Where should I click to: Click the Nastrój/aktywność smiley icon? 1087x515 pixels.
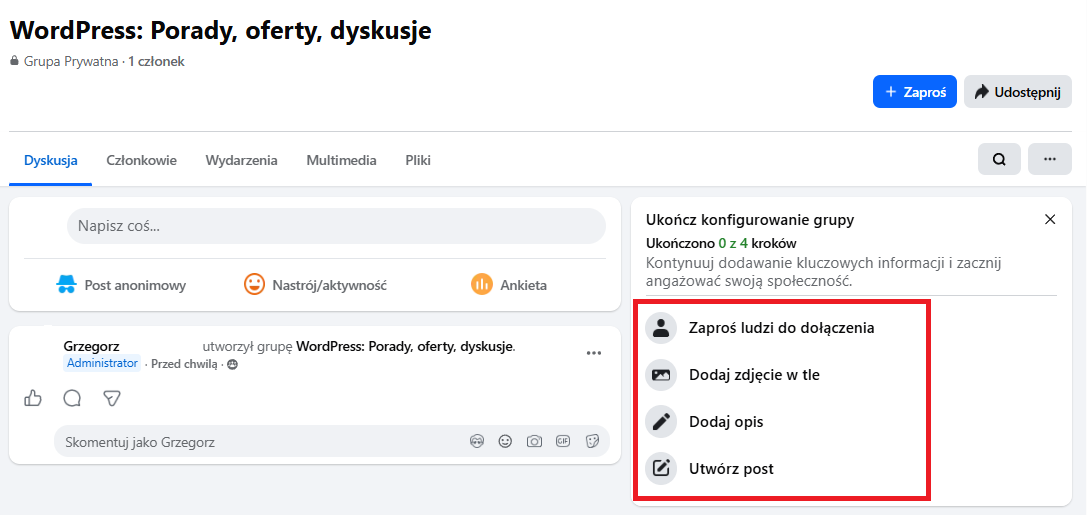(254, 284)
